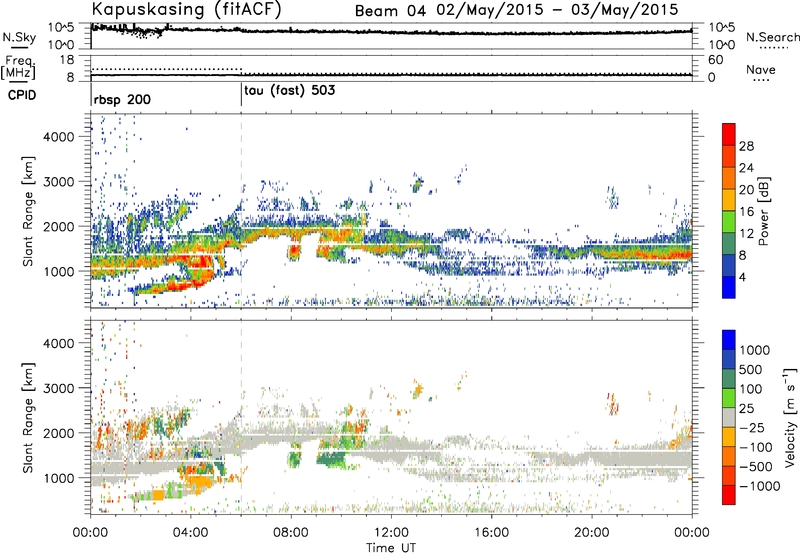Screen dimensions: 800x554
Task: Click the green velocity patch near 08:00
Action: (294, 456)
